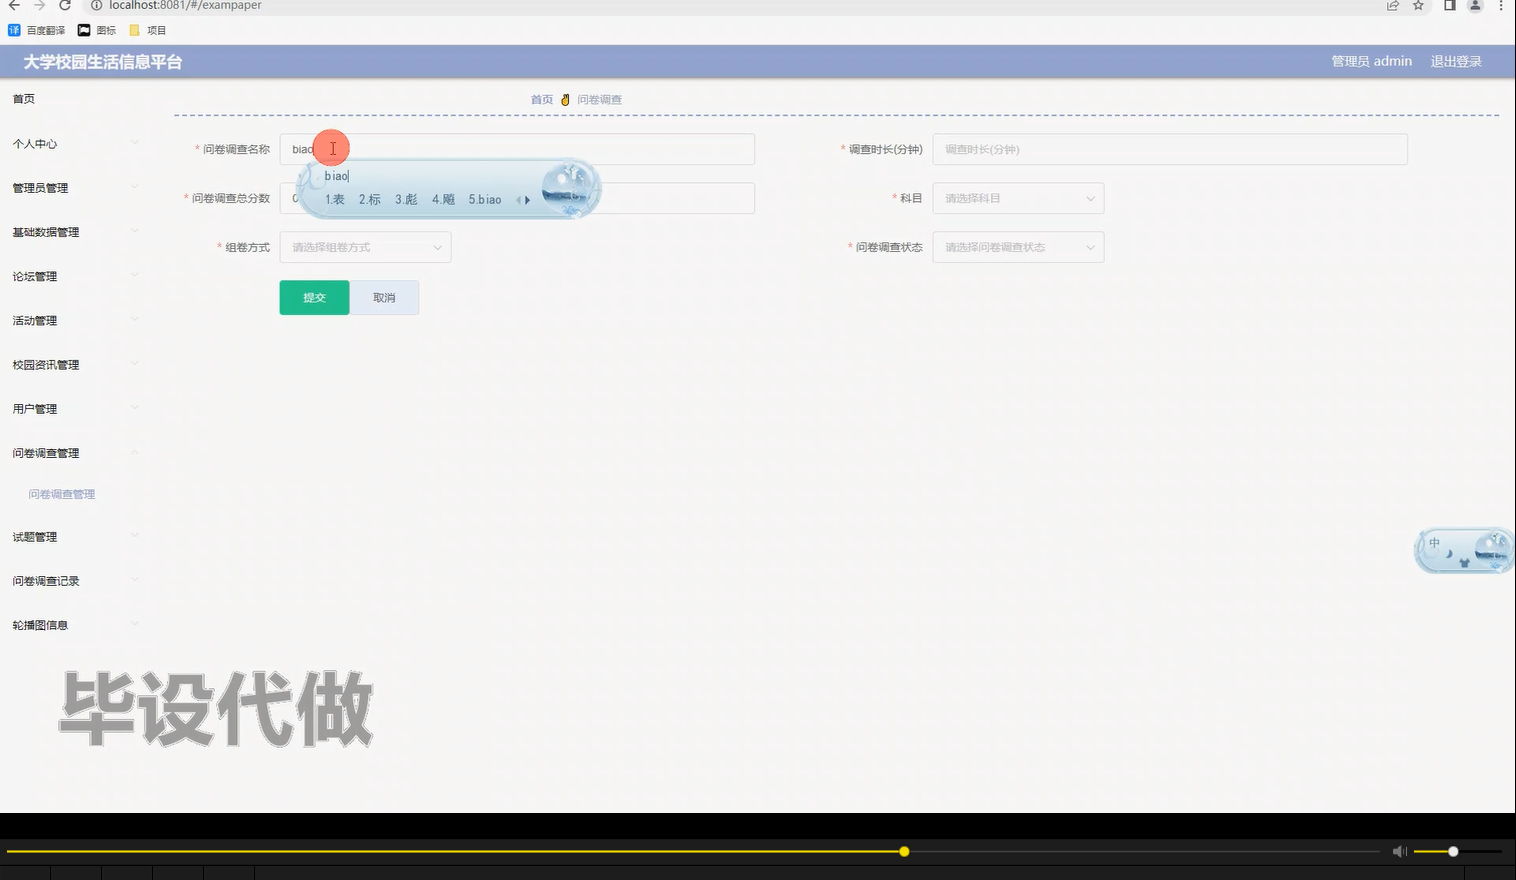Click the site info icon before URL

tap(97, 5)
